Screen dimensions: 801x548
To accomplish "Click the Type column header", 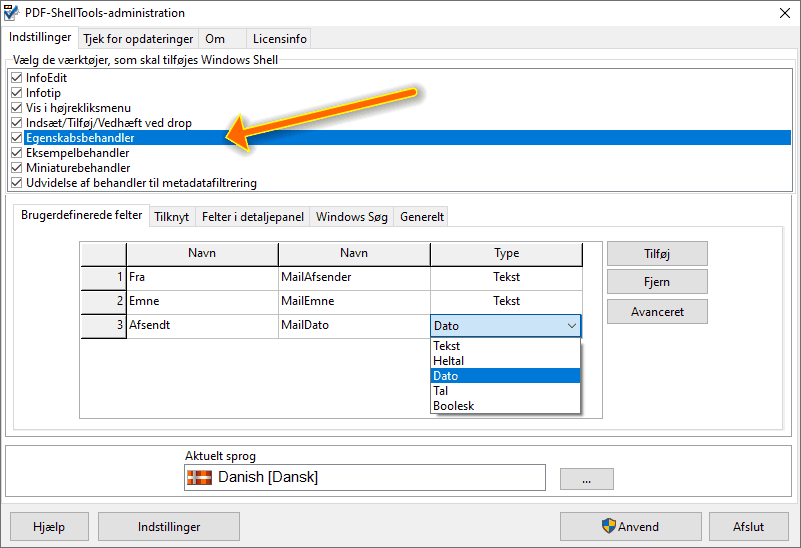I will pyautogui.click(x=506, y=254).
